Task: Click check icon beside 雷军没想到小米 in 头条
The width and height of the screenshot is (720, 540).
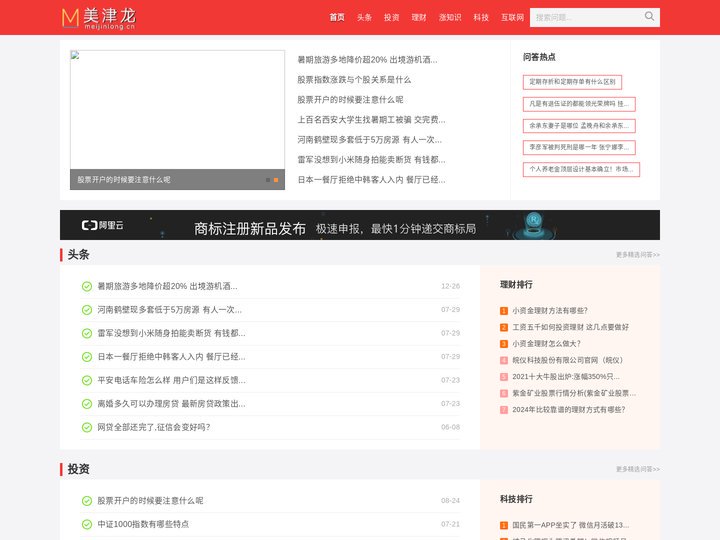Action: pyautogui.click(x=87, y=333)
